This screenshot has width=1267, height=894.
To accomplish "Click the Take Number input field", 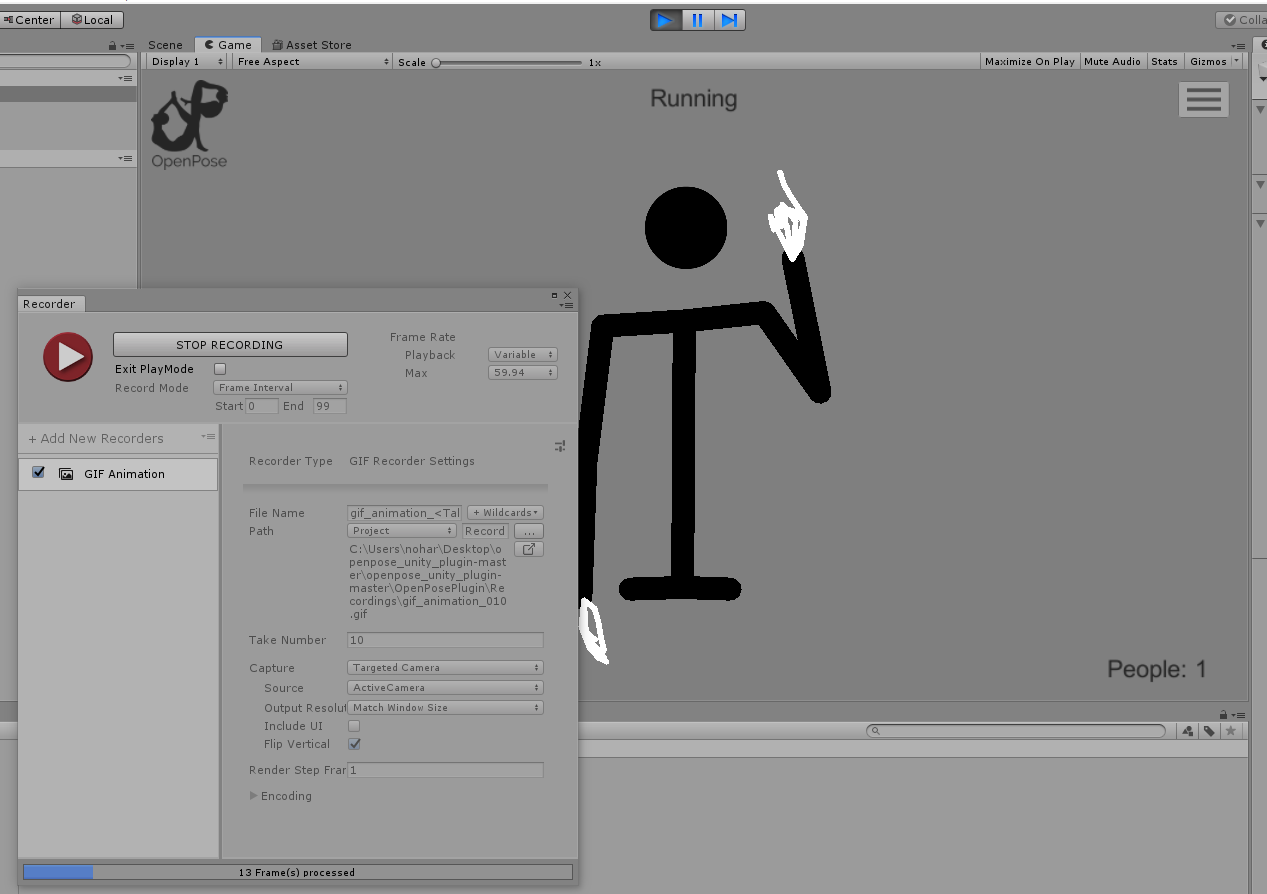I will [x=444, y=640].
